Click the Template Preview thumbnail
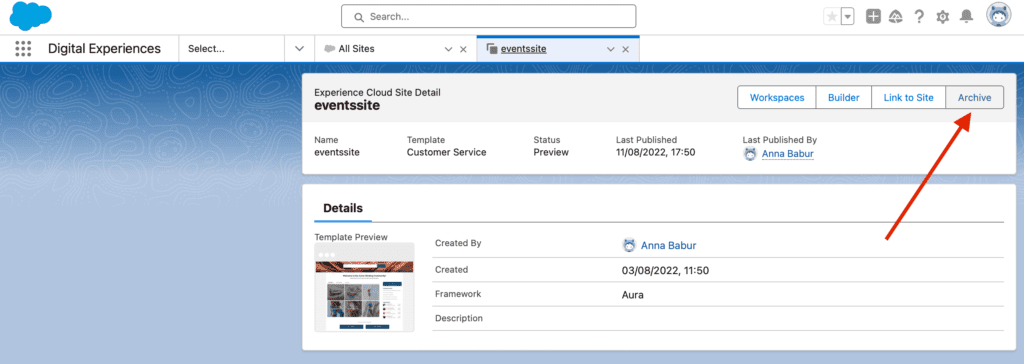 tap(364, 287)
